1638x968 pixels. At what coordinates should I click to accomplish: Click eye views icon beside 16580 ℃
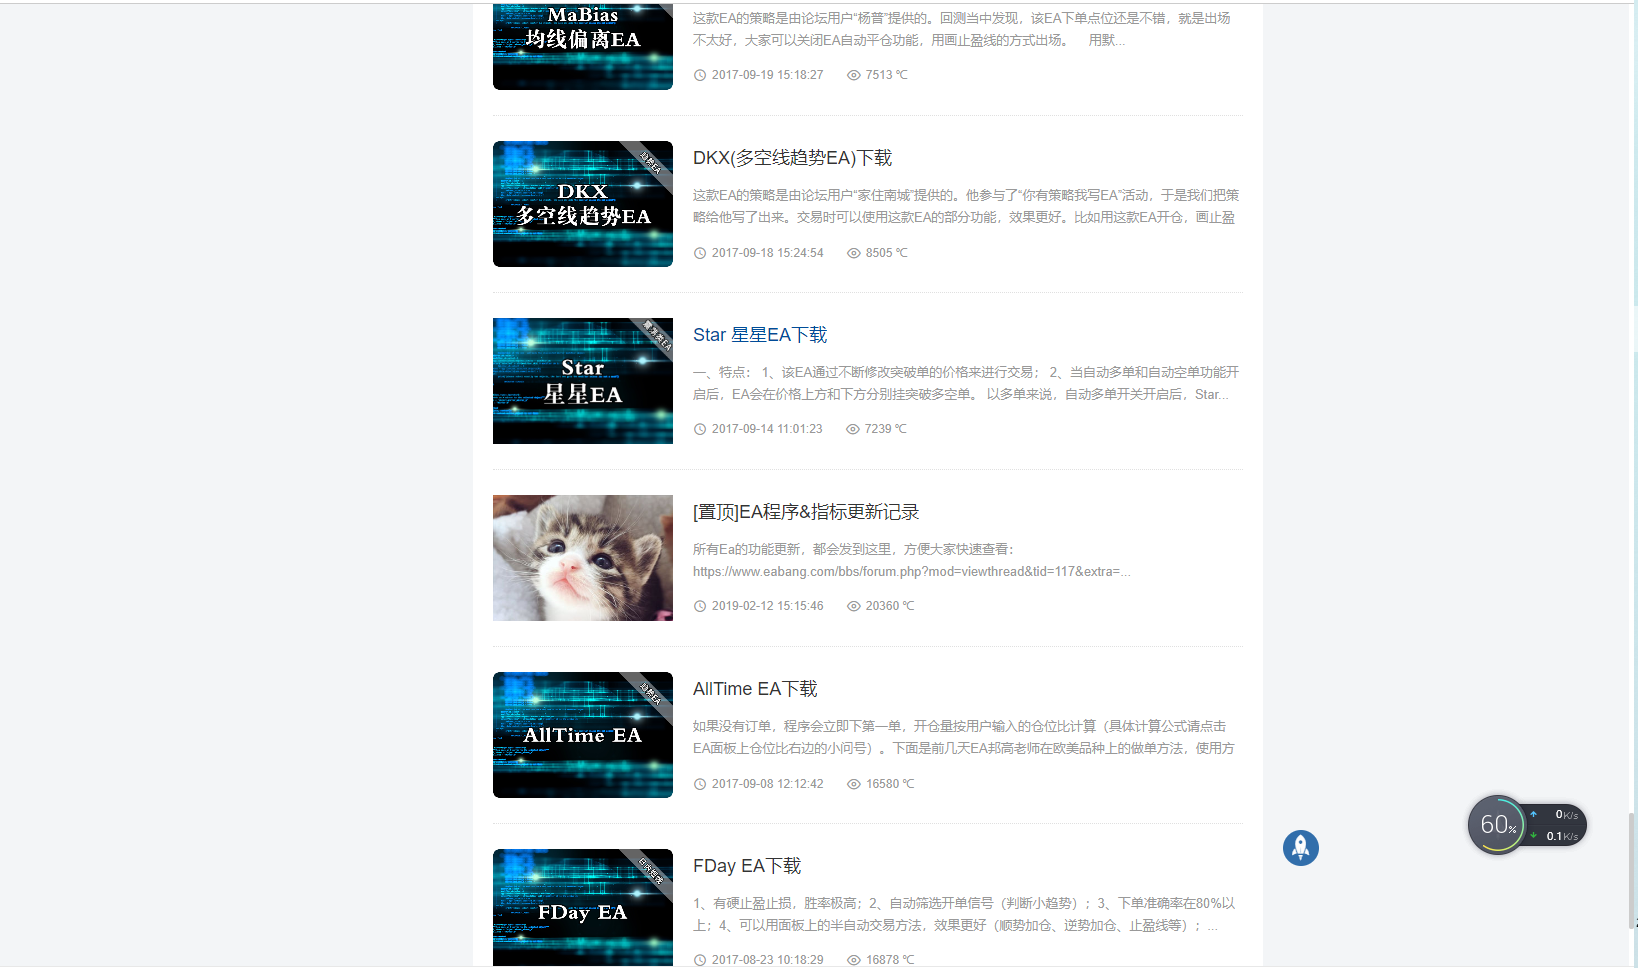(x=854, y=784)
